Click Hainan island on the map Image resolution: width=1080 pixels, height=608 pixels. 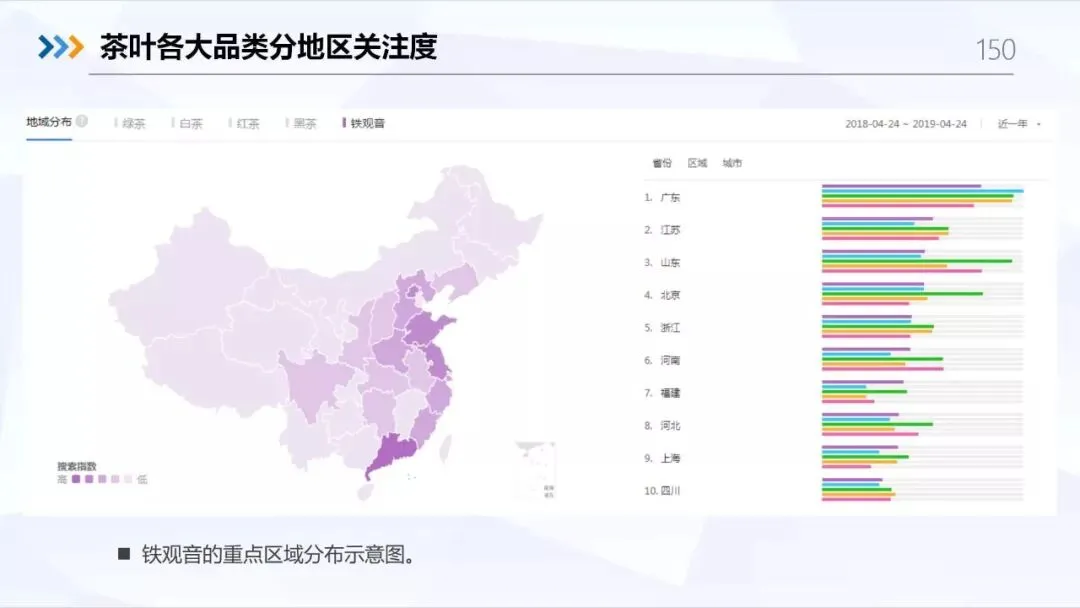[365, 492]
